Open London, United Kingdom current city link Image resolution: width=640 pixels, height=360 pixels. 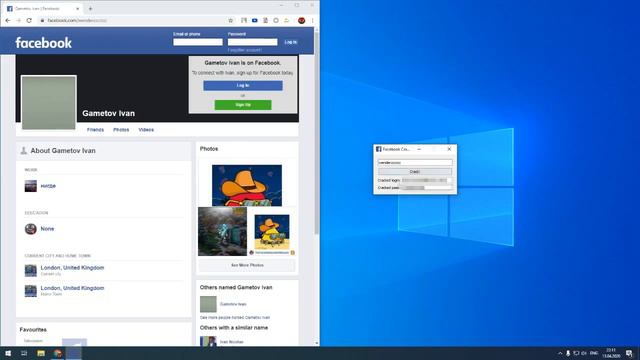coord(72,268)
